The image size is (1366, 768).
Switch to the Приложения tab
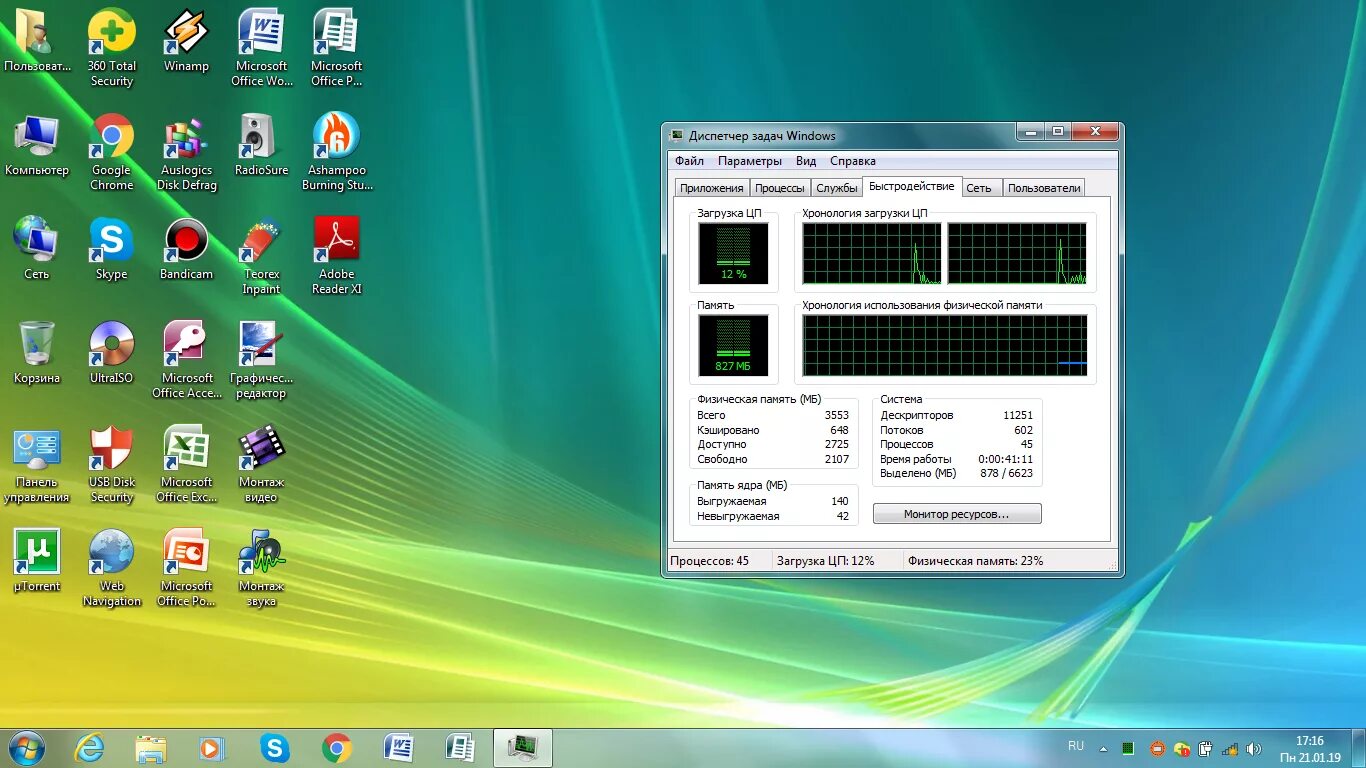coord(712,188)
